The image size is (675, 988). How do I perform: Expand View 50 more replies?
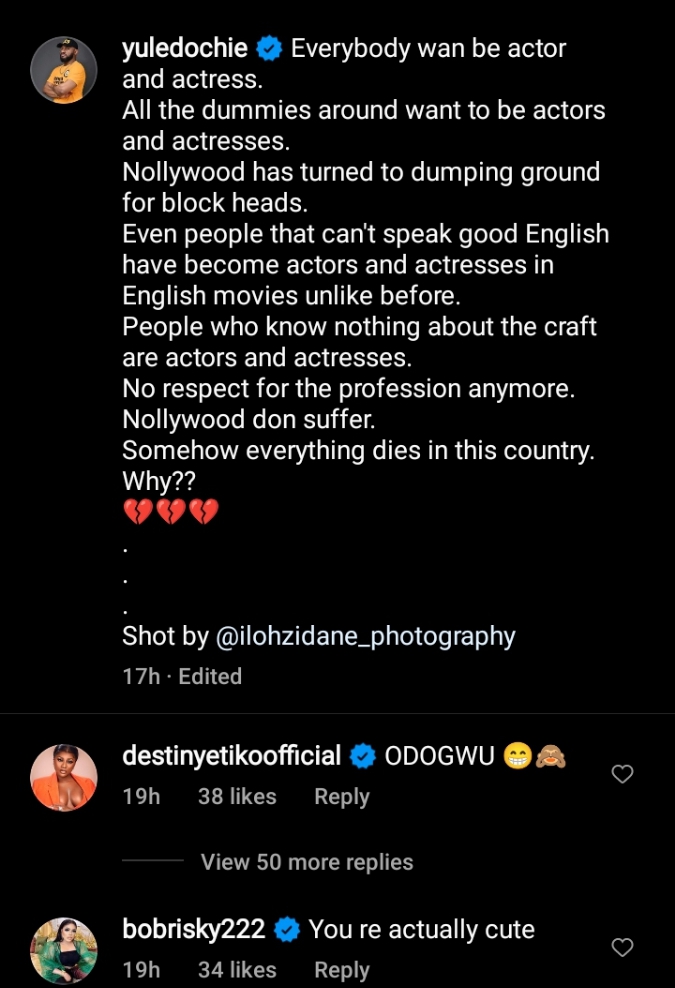[306, 862]
